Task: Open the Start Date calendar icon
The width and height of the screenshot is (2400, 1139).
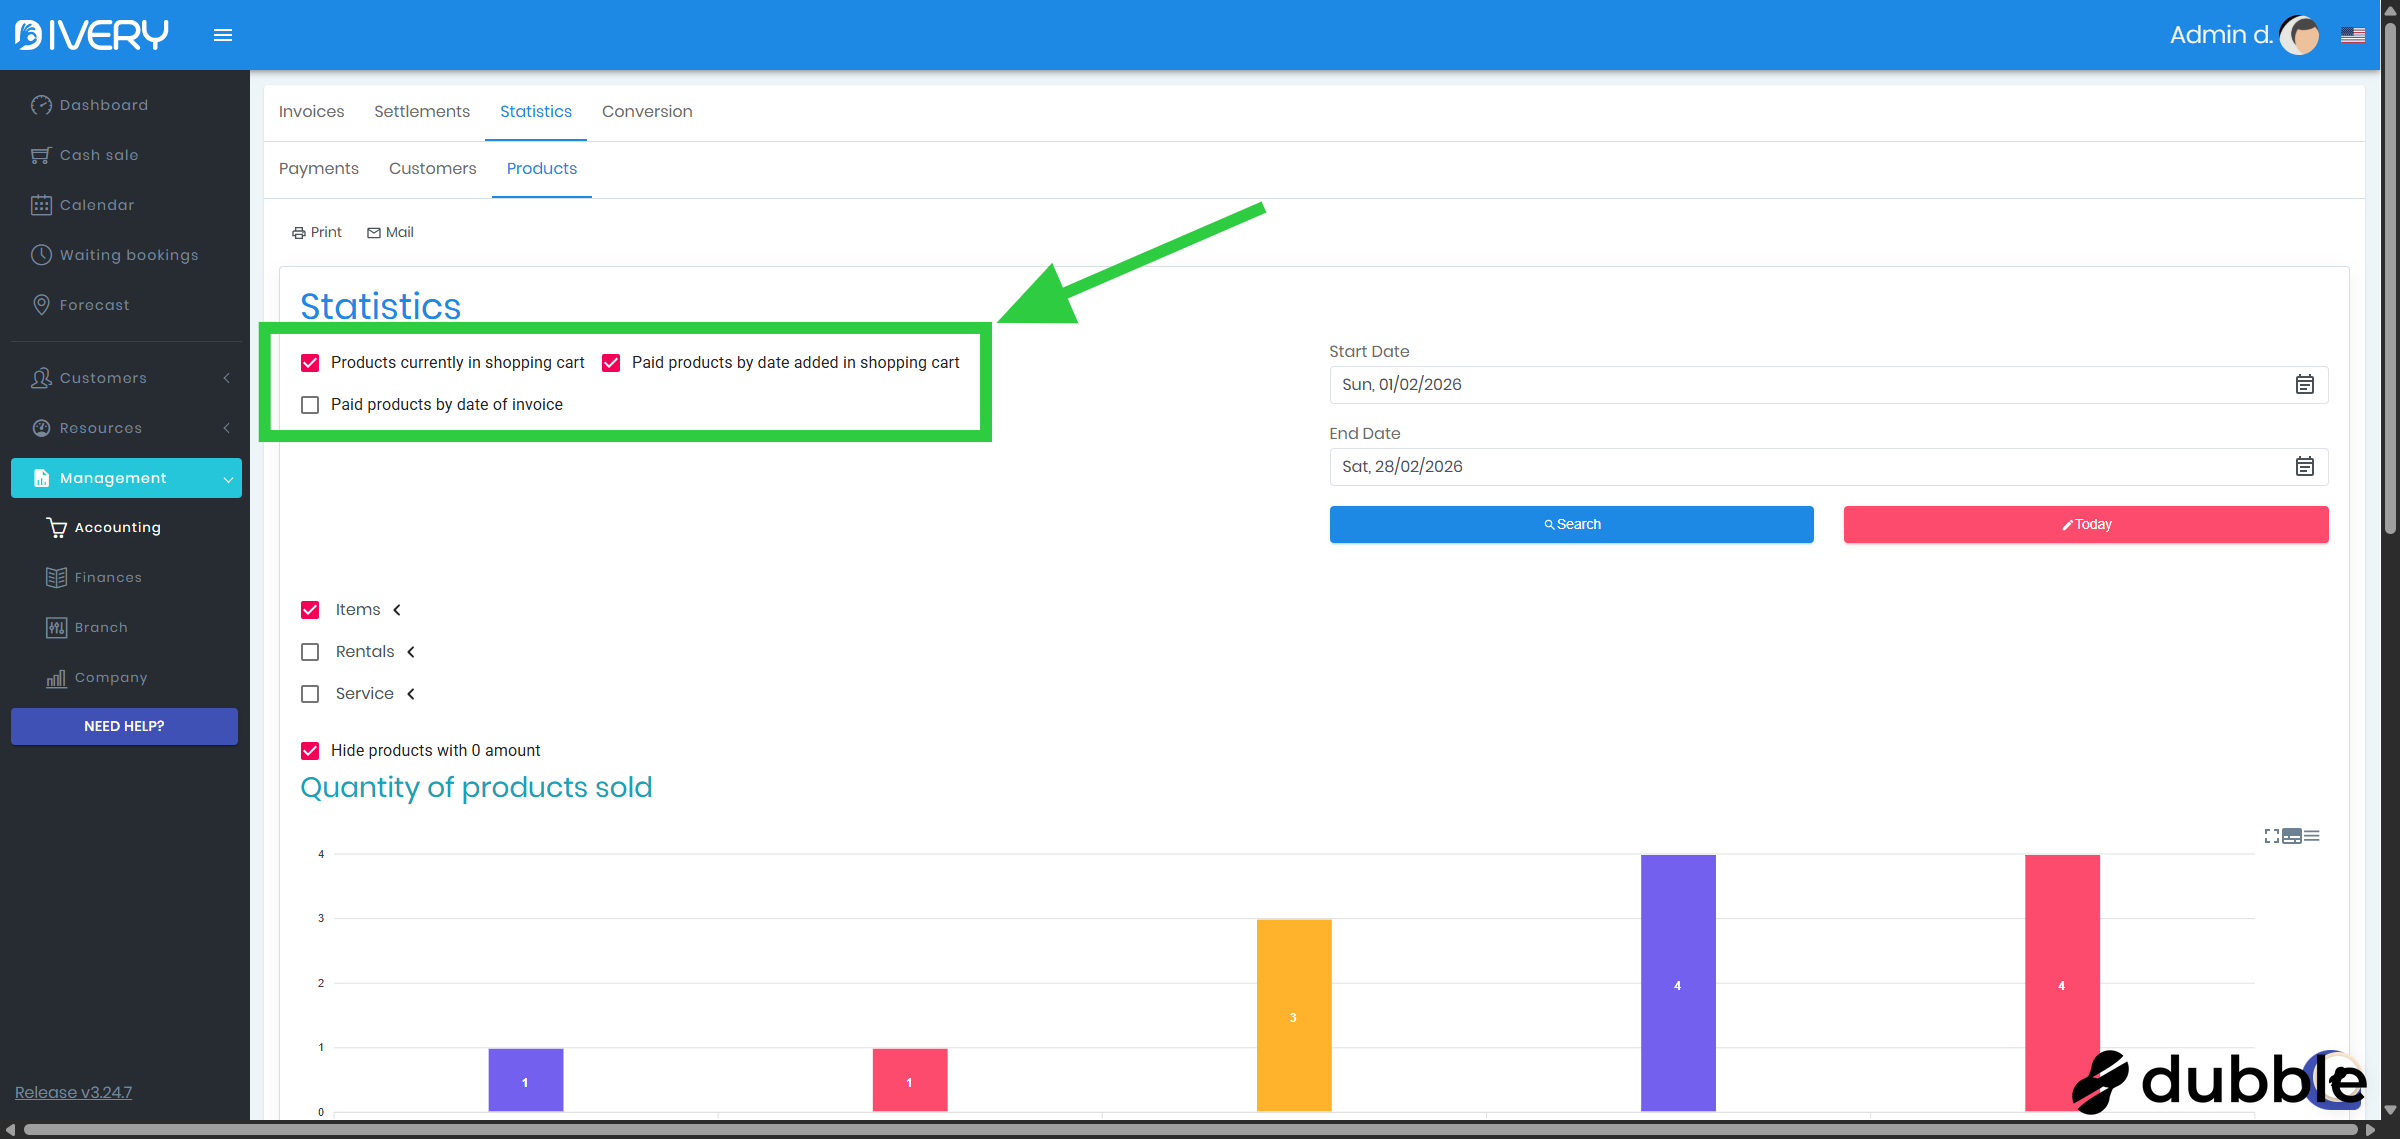Action: tap(2304, 385)
